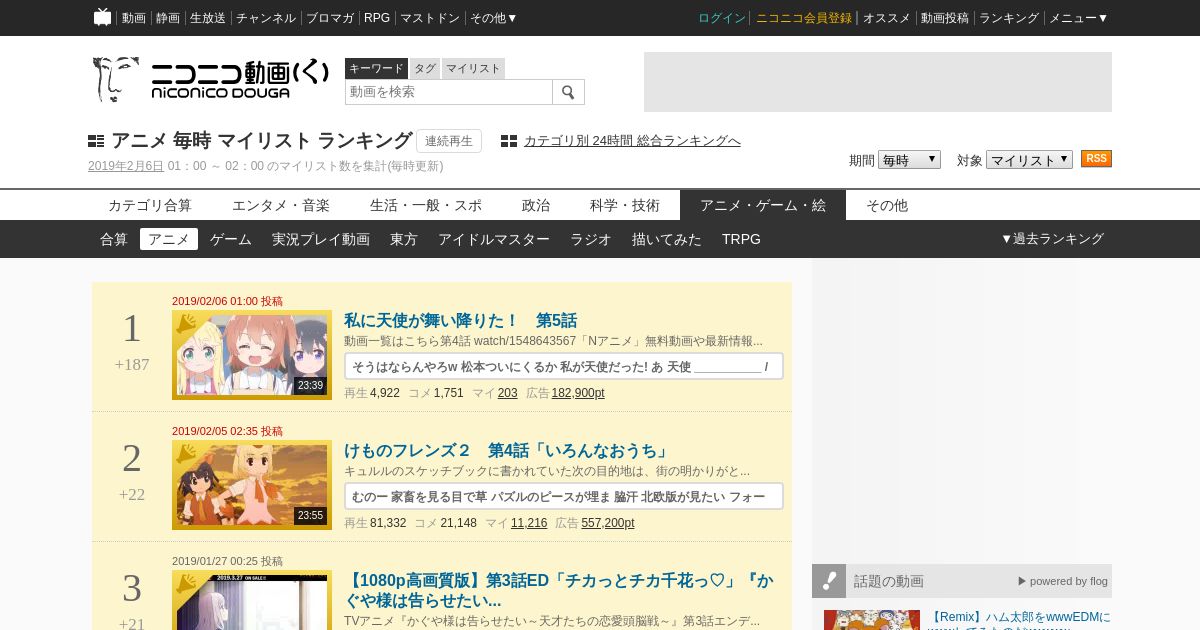Click the list icon before アニメ ranking title
The image size is (1200, 630).
[96, 141]
